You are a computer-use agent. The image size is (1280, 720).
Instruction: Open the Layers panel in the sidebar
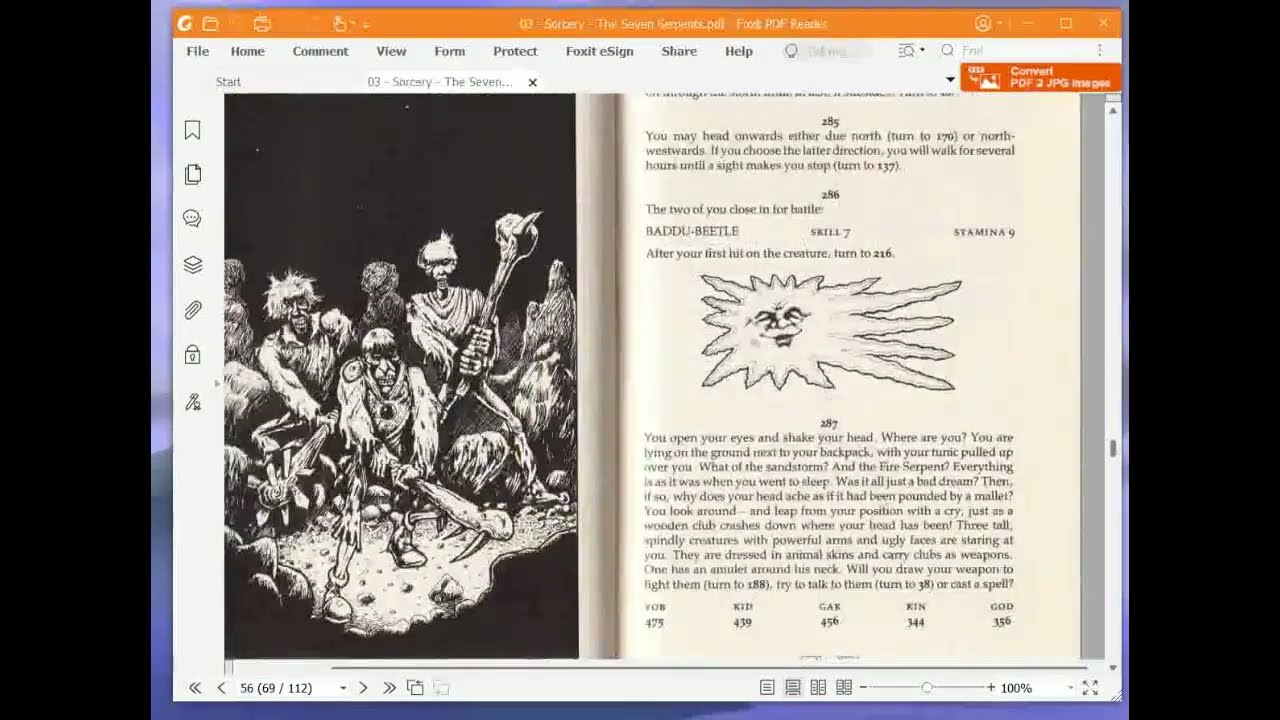[193, 265]
